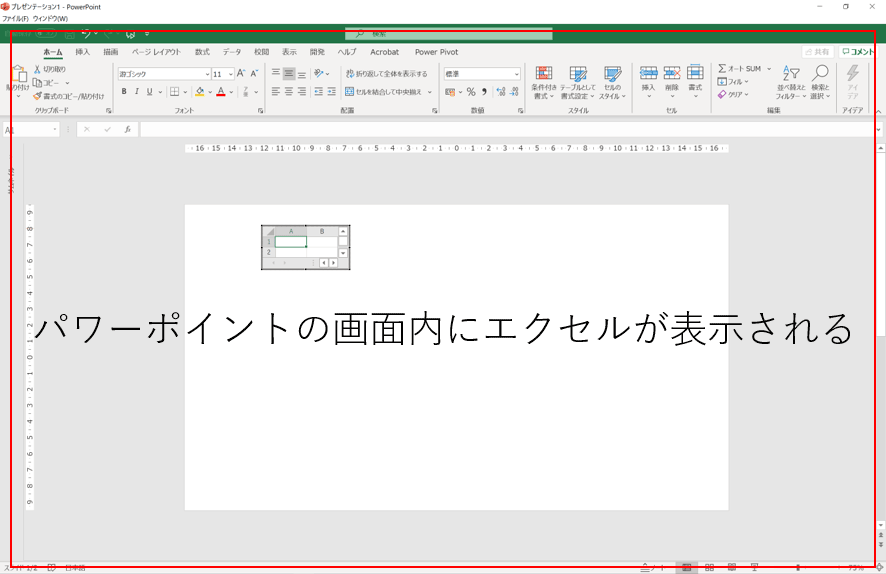This screenshot has height=574, width=886.
Task: Toggle middle vertical alignment
Action: 289,73
